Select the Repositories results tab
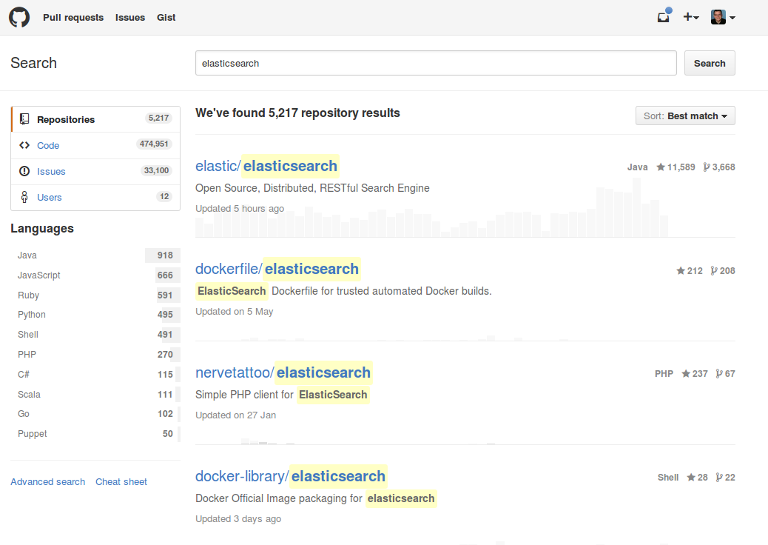This screenshot has height=545, width=768. [96, 119]
